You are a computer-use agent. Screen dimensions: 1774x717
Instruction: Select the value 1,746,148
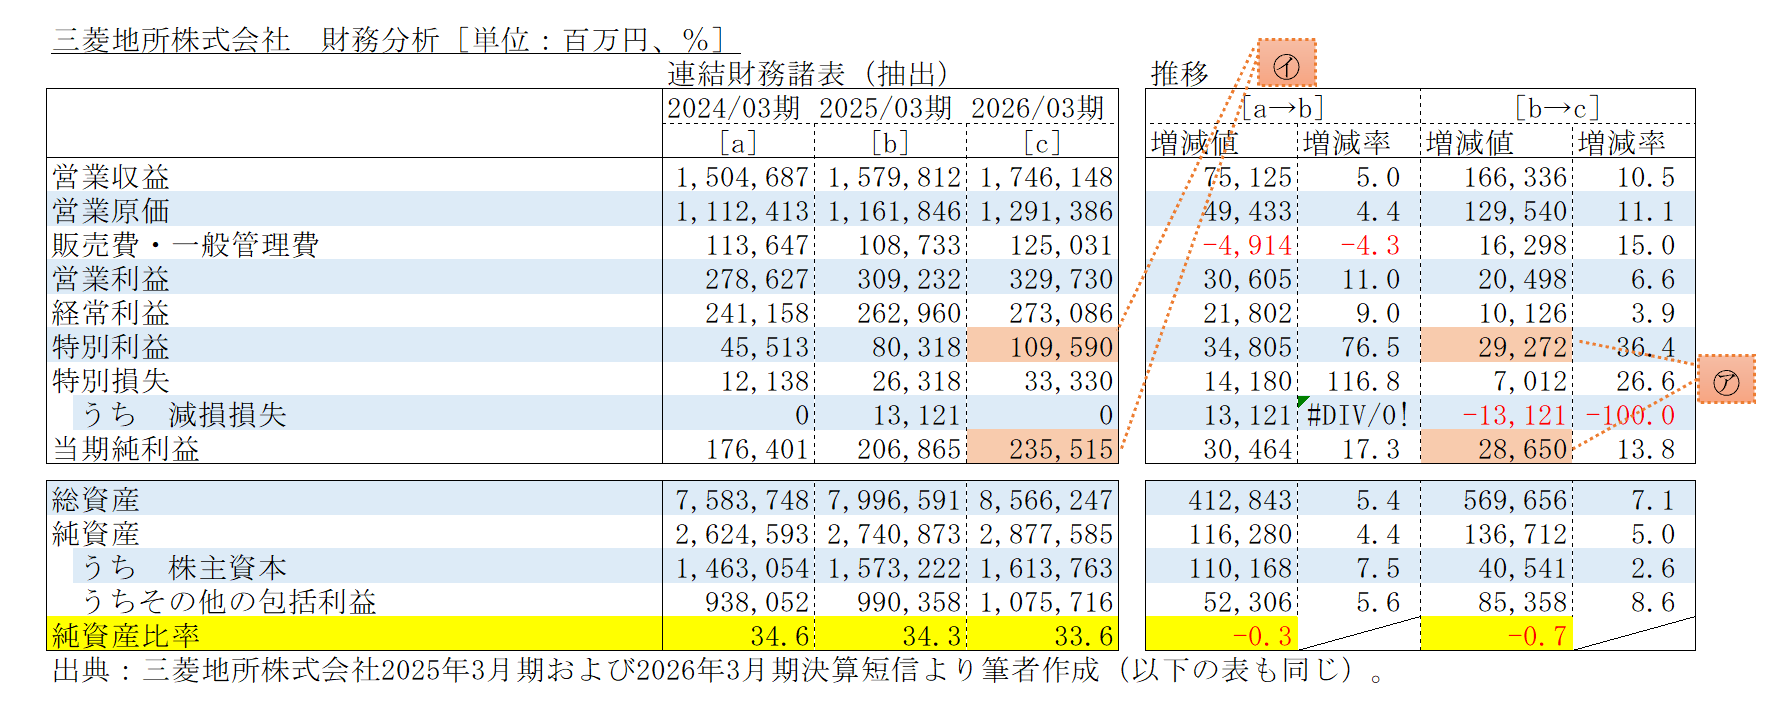coord(1046,177)
